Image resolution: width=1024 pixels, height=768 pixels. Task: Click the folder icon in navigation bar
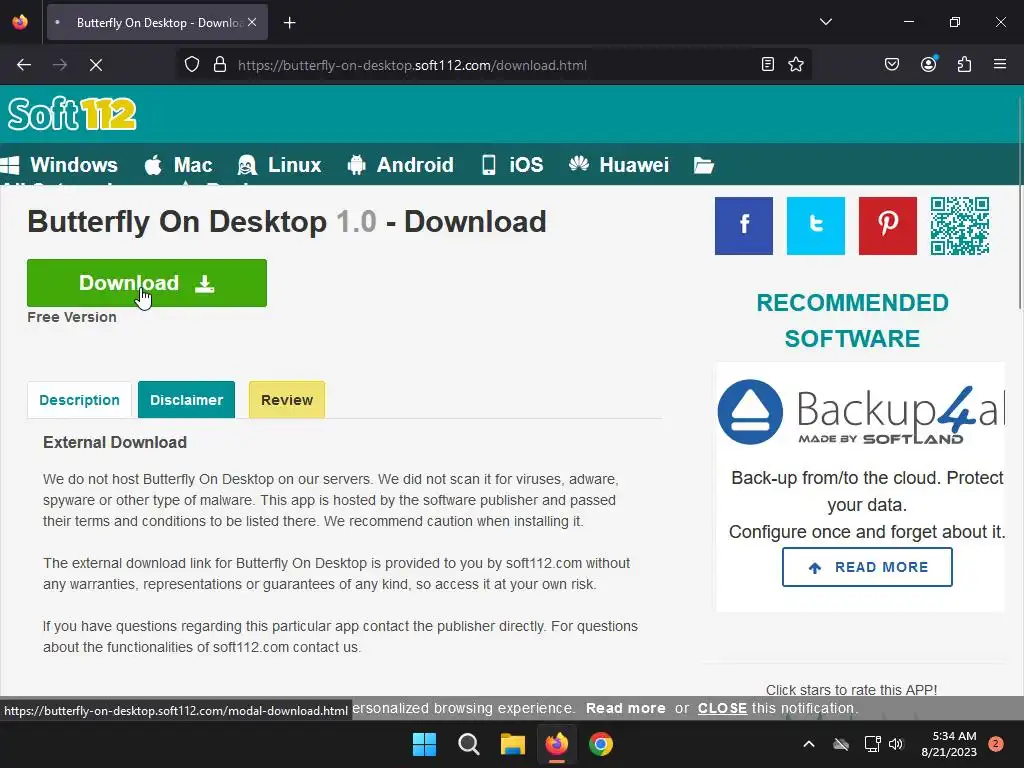pos(703,165)
